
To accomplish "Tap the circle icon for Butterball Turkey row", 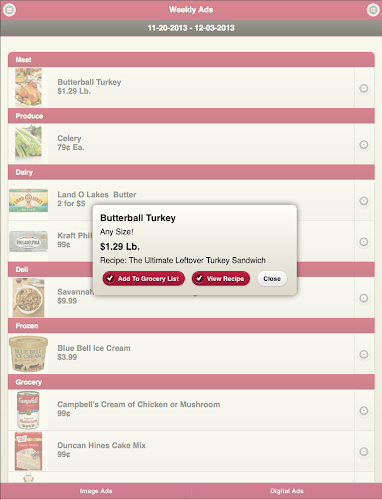I will coord(364,88).
